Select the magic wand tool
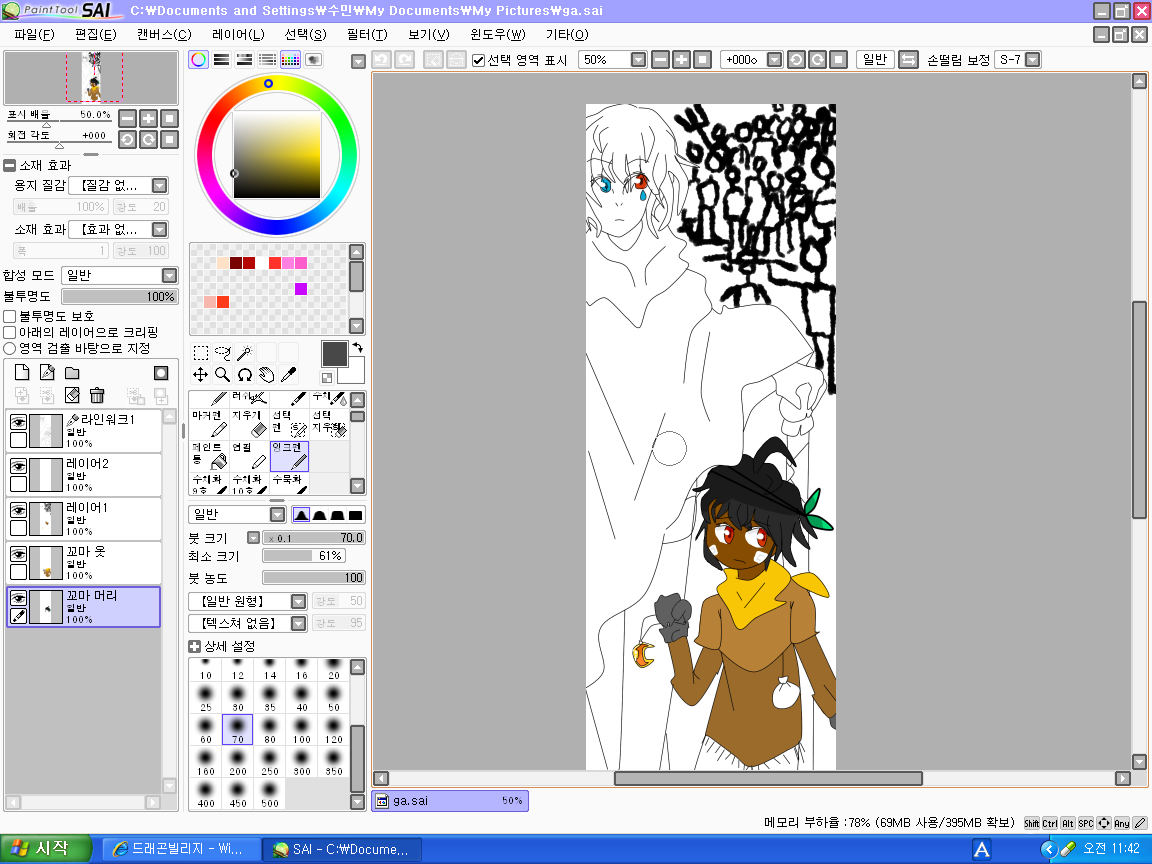This screenshot has width=1152, height=864. [245, 353]
